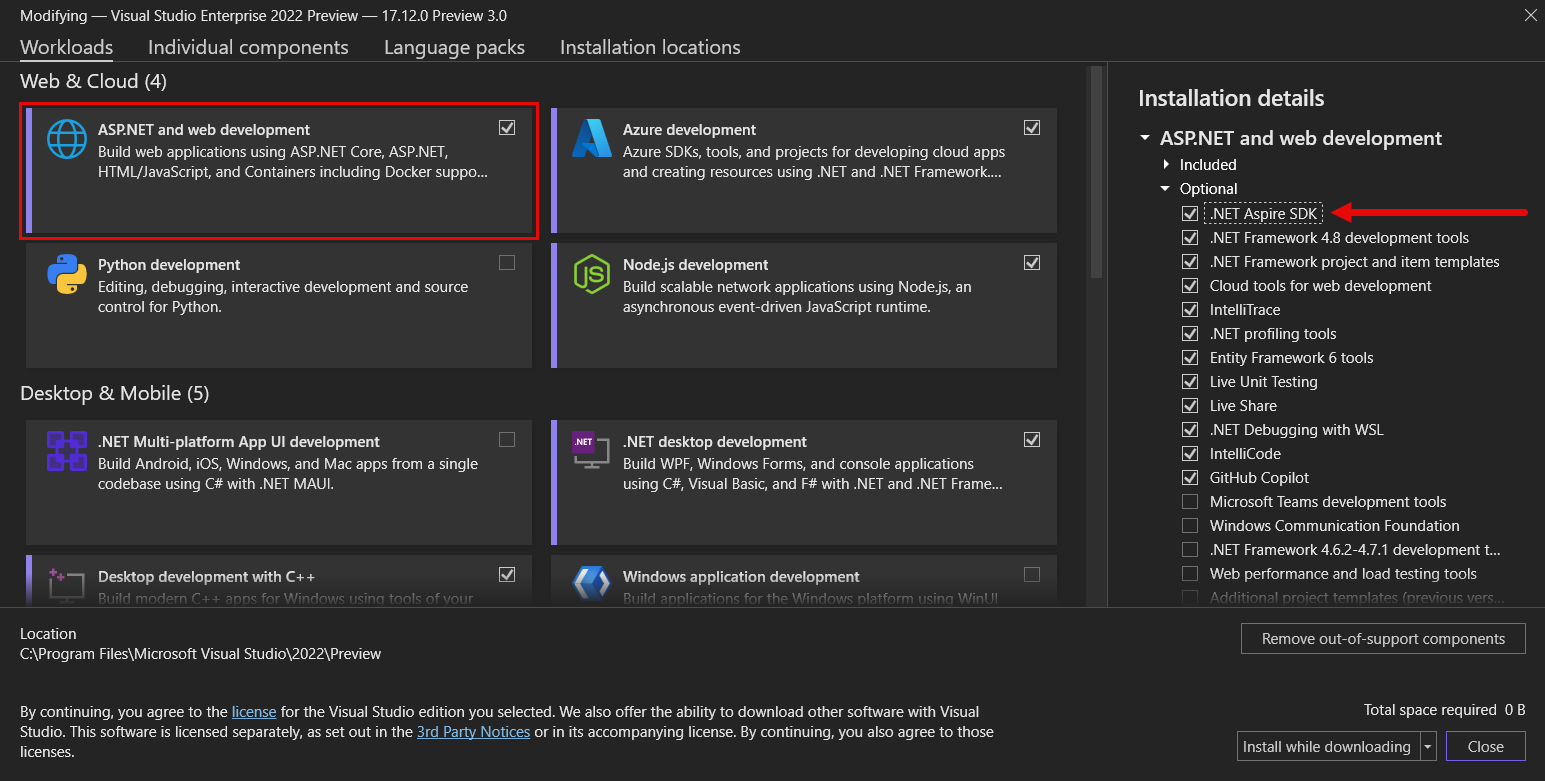The image size is (1545, 781).
Task: Enable .NET Framework 4.6.2-4.7.1 development tools
Action: [x=1190, y=550]
